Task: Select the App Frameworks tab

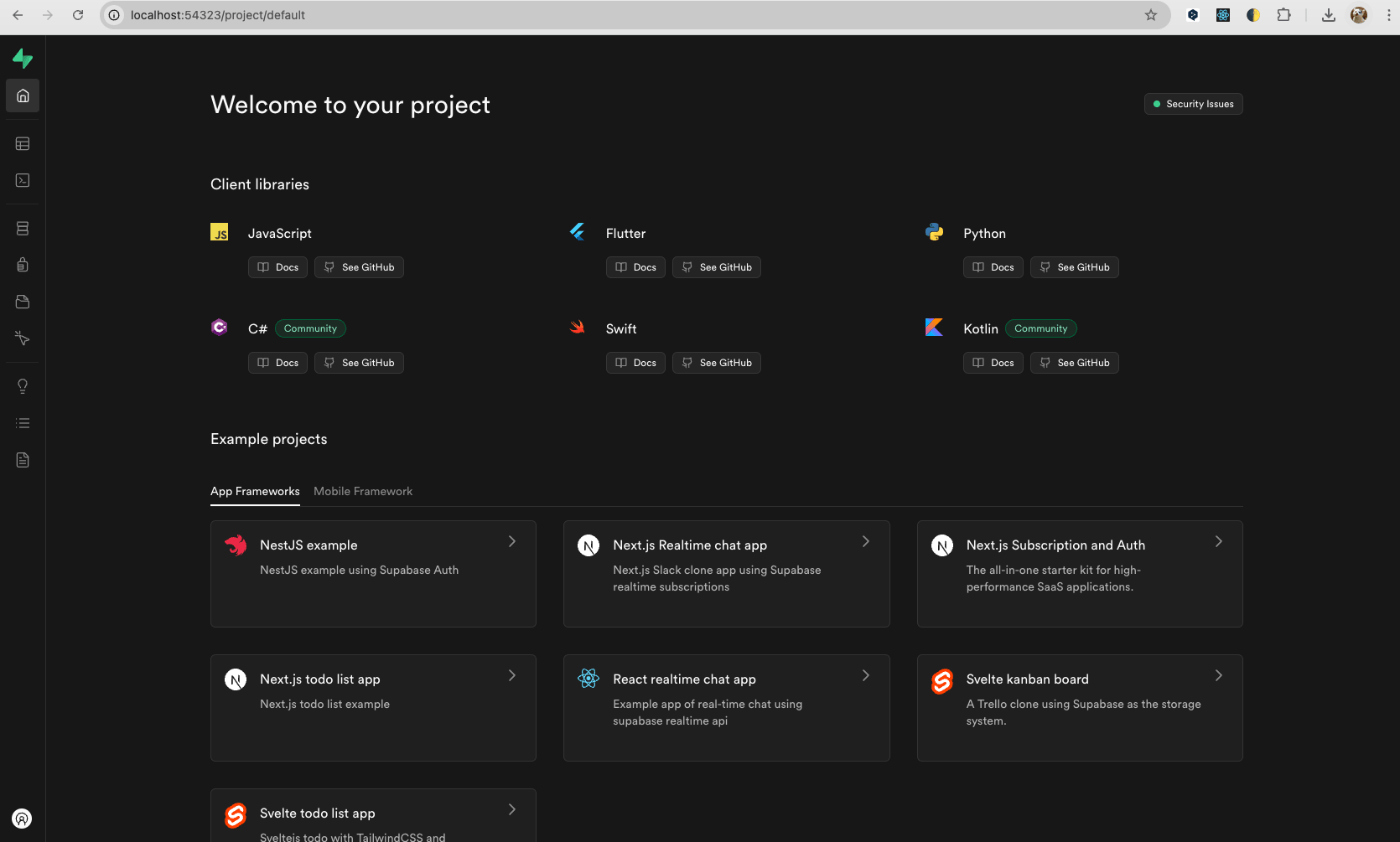Action: point(255,491)
